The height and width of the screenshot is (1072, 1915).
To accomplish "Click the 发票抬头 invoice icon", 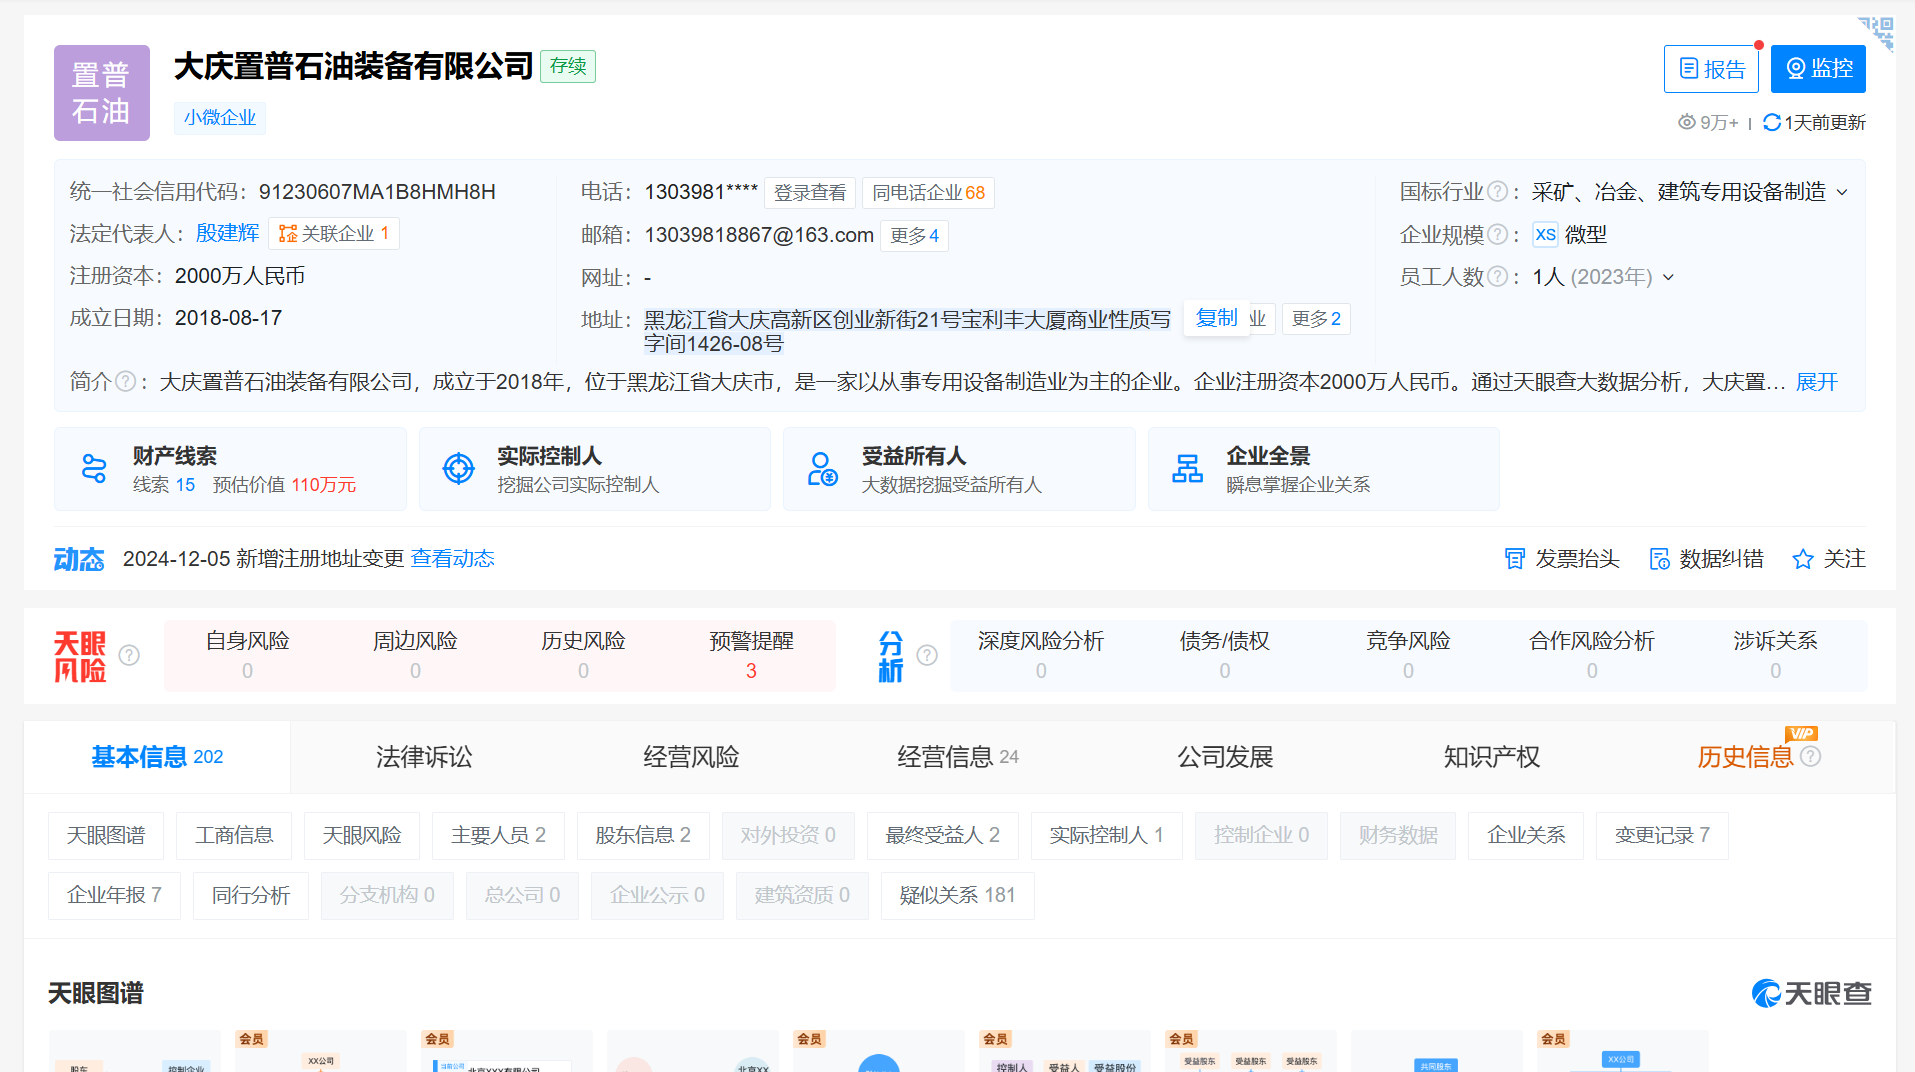I will [x=1515, y=558].
